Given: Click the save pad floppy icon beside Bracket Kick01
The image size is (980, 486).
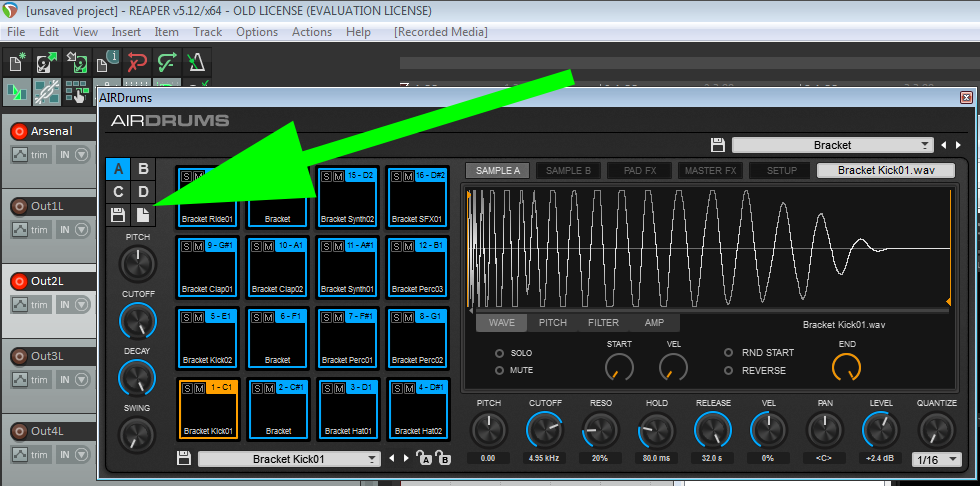Looking at the screenshot, I should coord(184,459).
